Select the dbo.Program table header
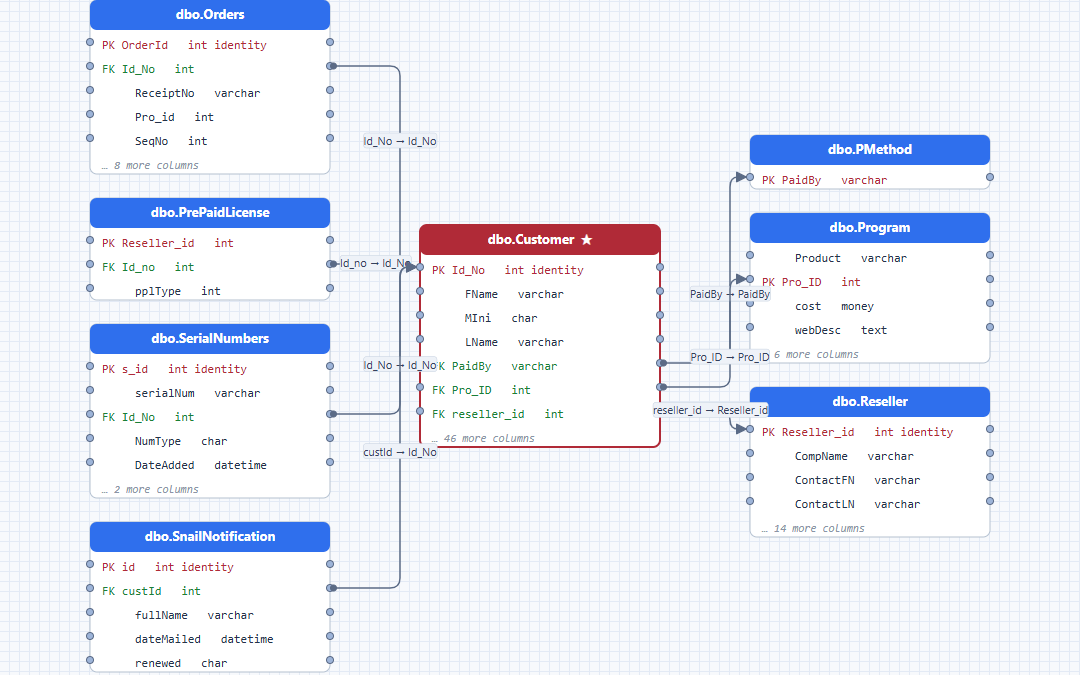 (870, 228)
